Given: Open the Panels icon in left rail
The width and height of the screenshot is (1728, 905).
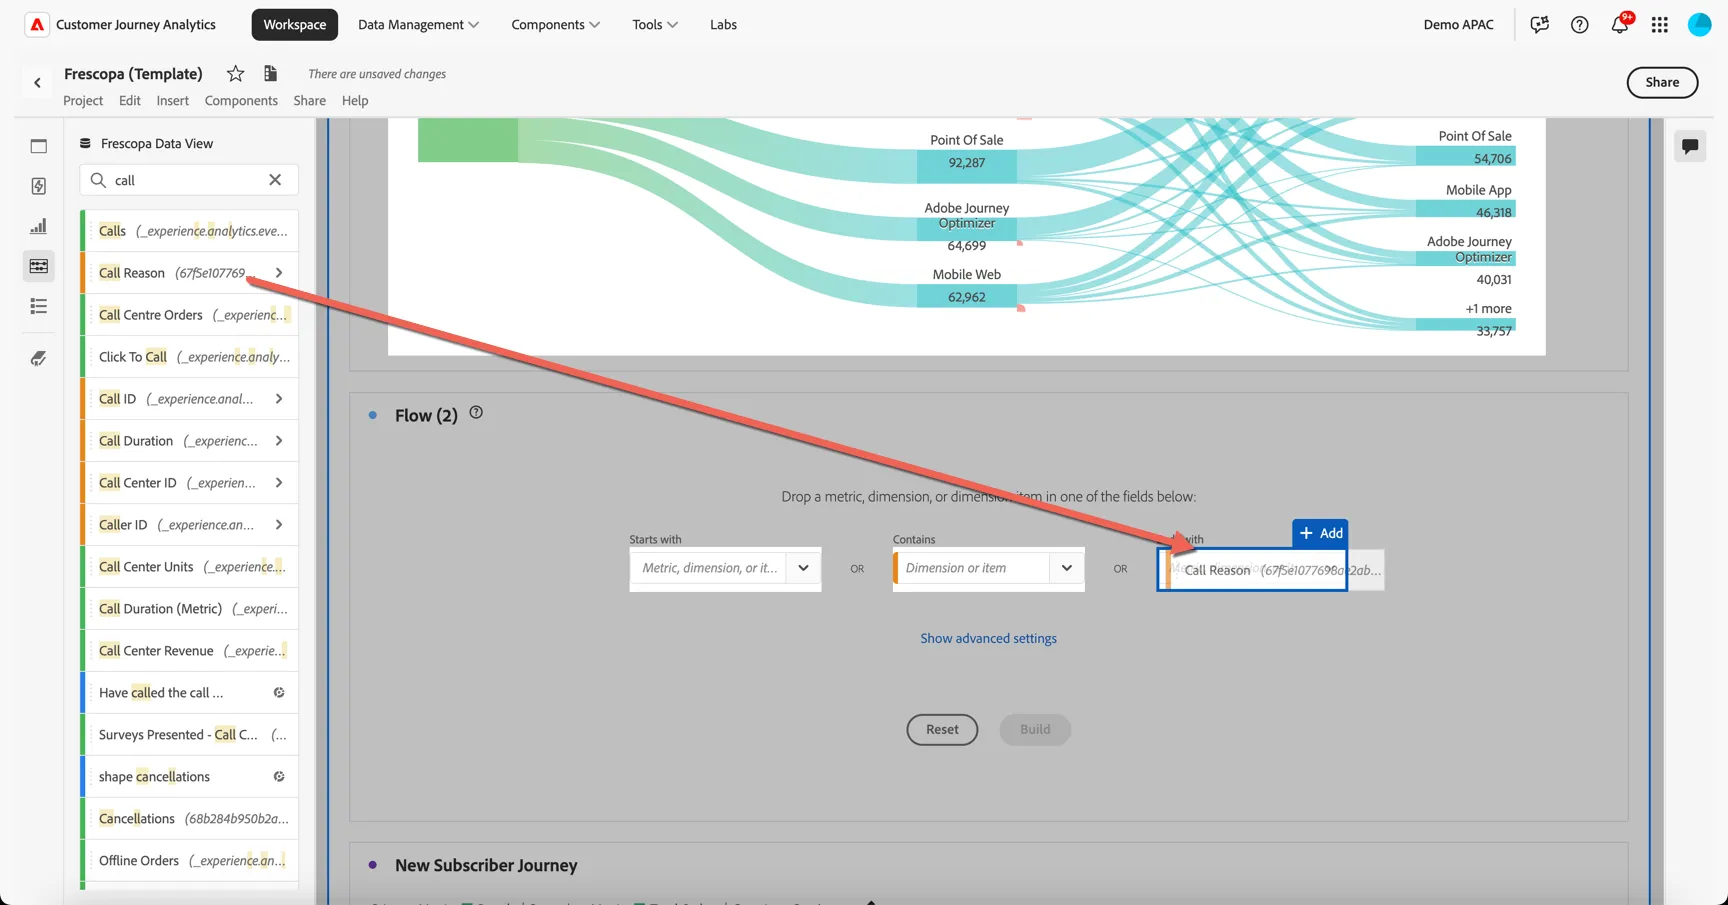Looking at the screenshot, I should point(39,146).
